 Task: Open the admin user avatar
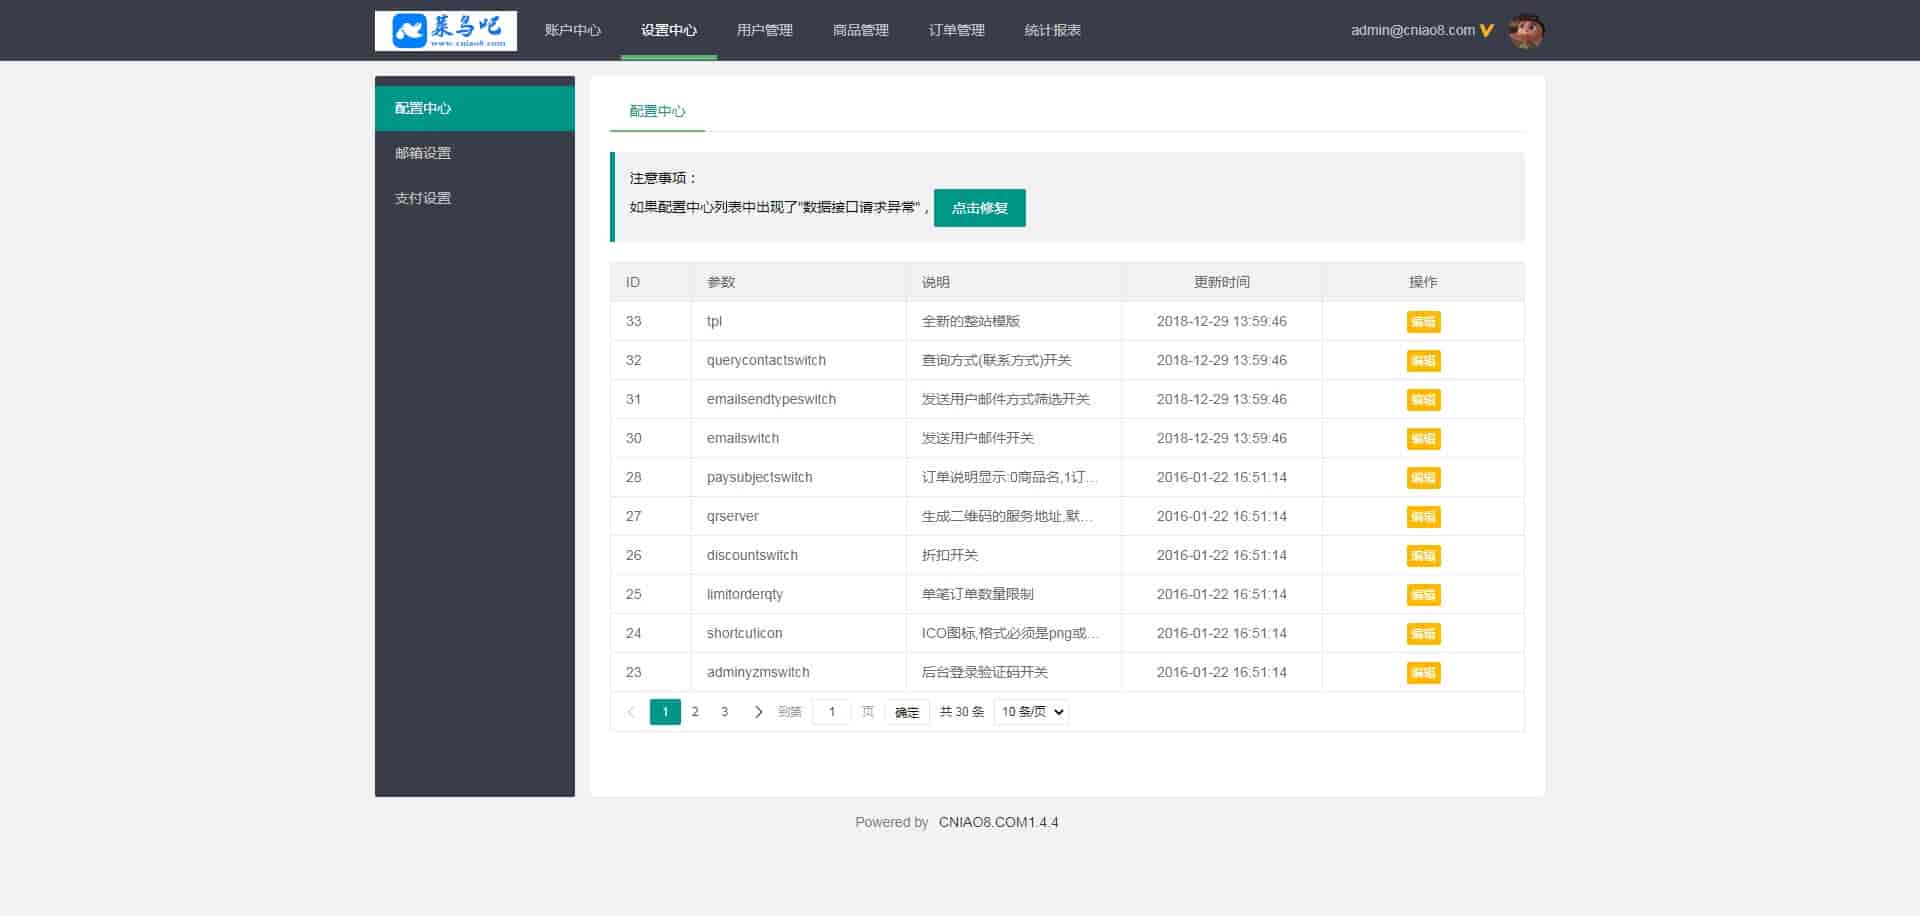[1526, 31]
